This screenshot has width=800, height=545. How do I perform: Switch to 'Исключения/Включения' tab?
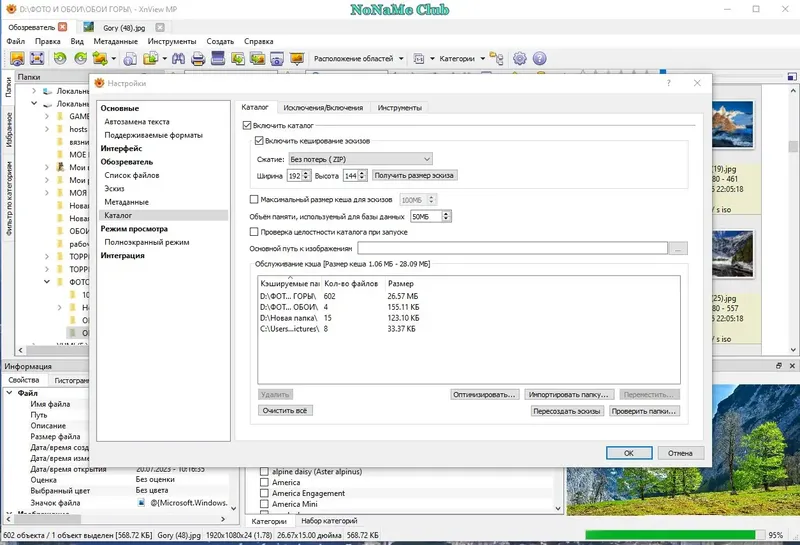[x=323, y=108]
